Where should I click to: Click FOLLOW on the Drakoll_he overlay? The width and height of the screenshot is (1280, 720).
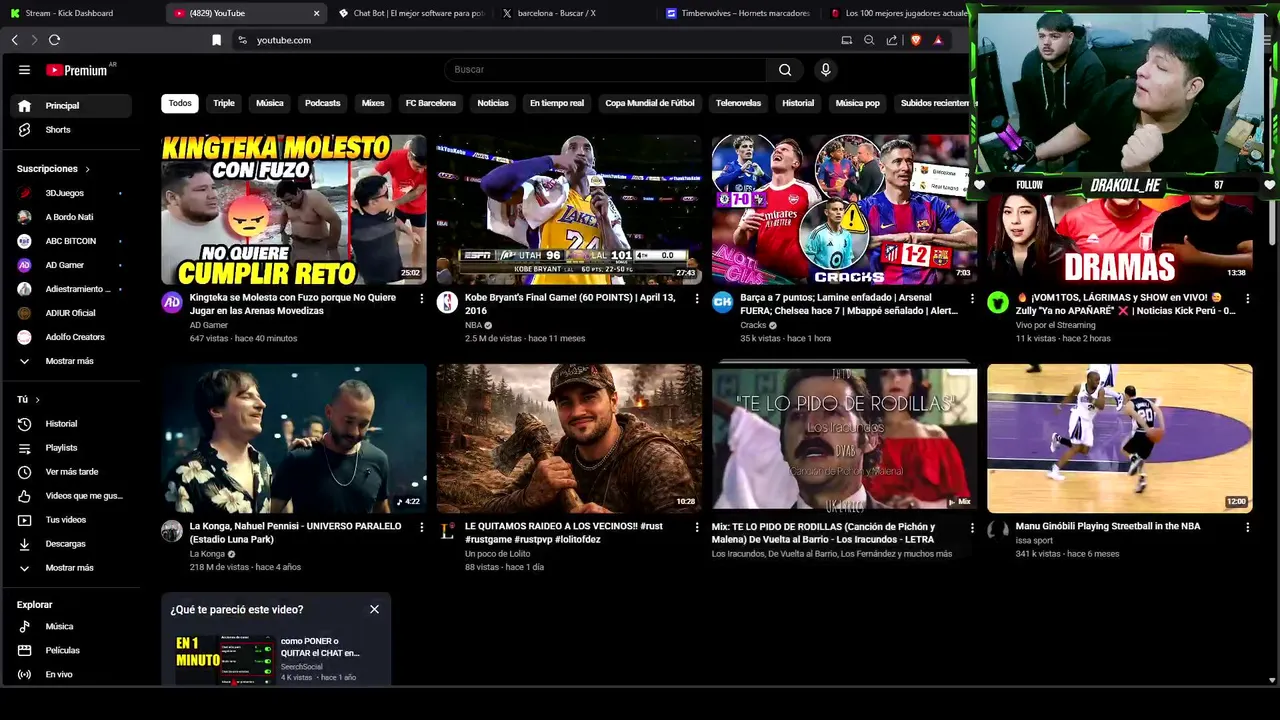click(1029, 185)
